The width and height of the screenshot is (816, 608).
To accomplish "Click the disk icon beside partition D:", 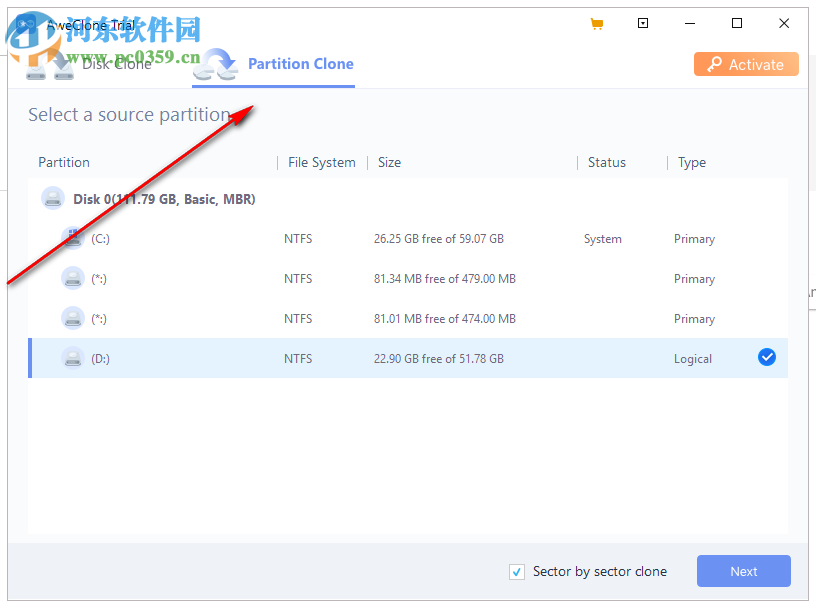I will 72,358.
